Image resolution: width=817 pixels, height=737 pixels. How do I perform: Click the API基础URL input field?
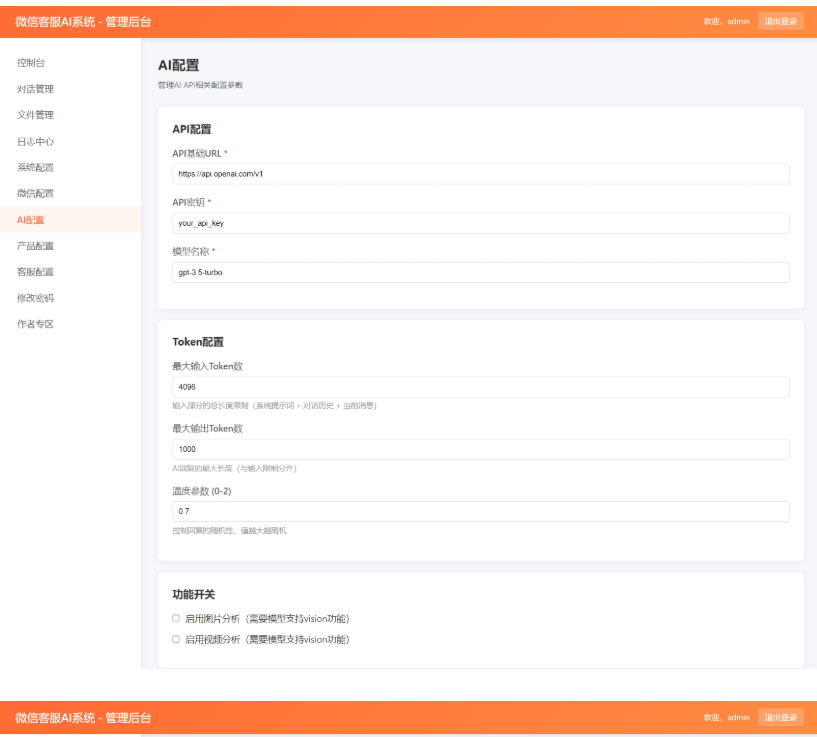pyautogui.click(x=478, y=172)
